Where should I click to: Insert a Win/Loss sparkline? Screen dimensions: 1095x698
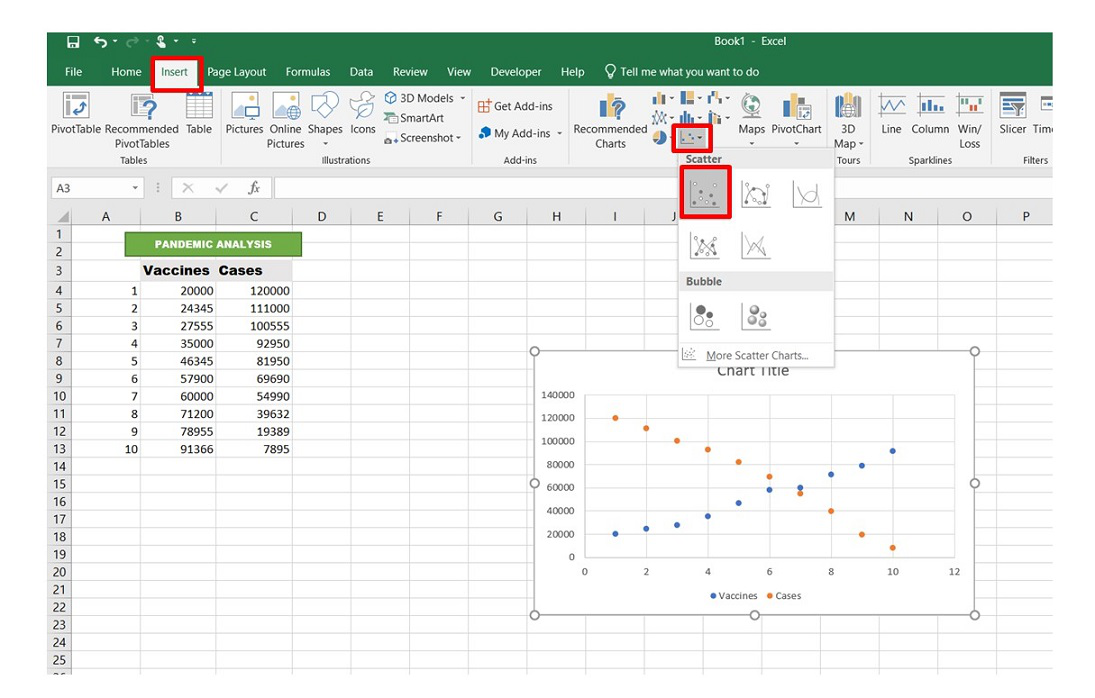pos(969,107)
